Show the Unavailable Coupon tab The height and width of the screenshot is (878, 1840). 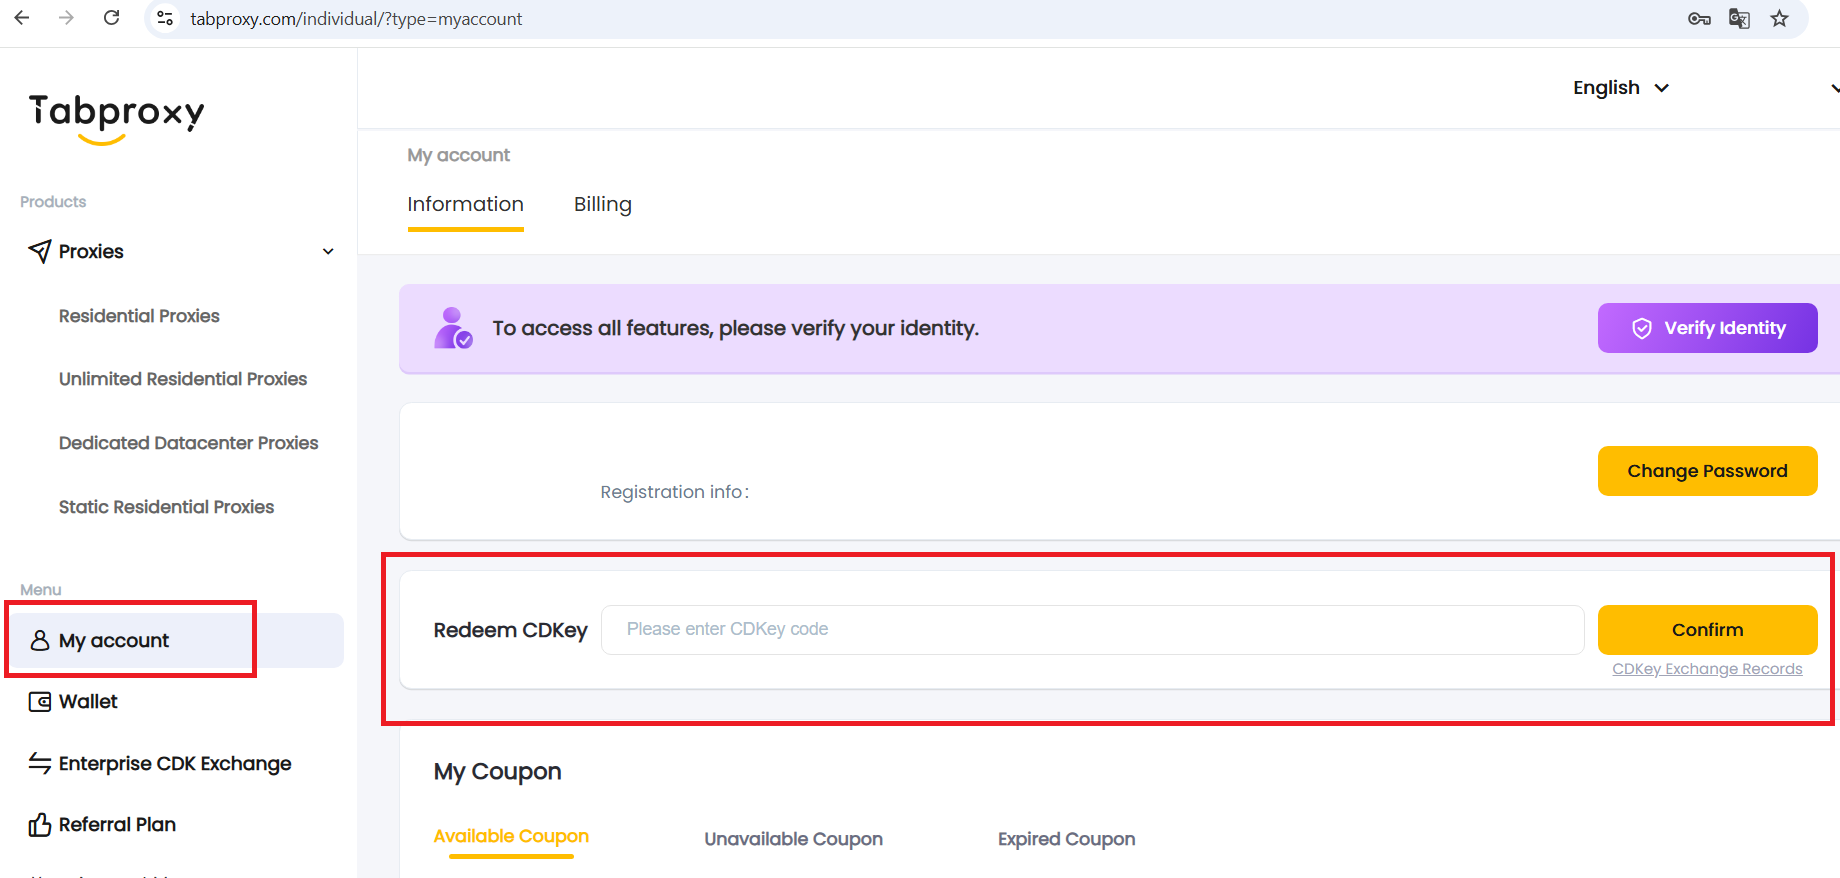click(793, 839)
